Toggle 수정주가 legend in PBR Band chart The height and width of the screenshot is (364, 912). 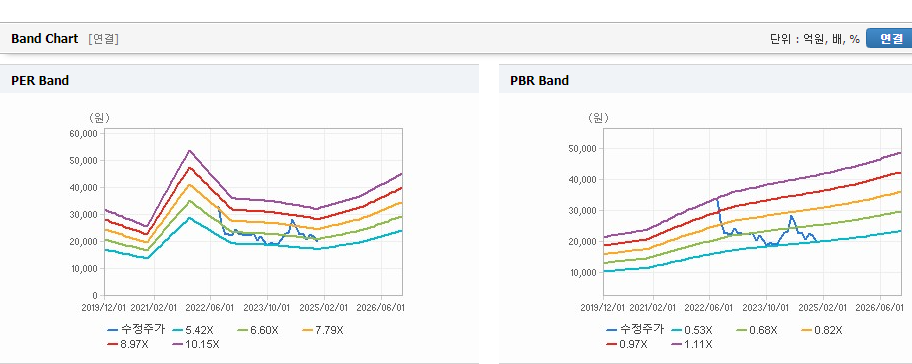(635, 329)
